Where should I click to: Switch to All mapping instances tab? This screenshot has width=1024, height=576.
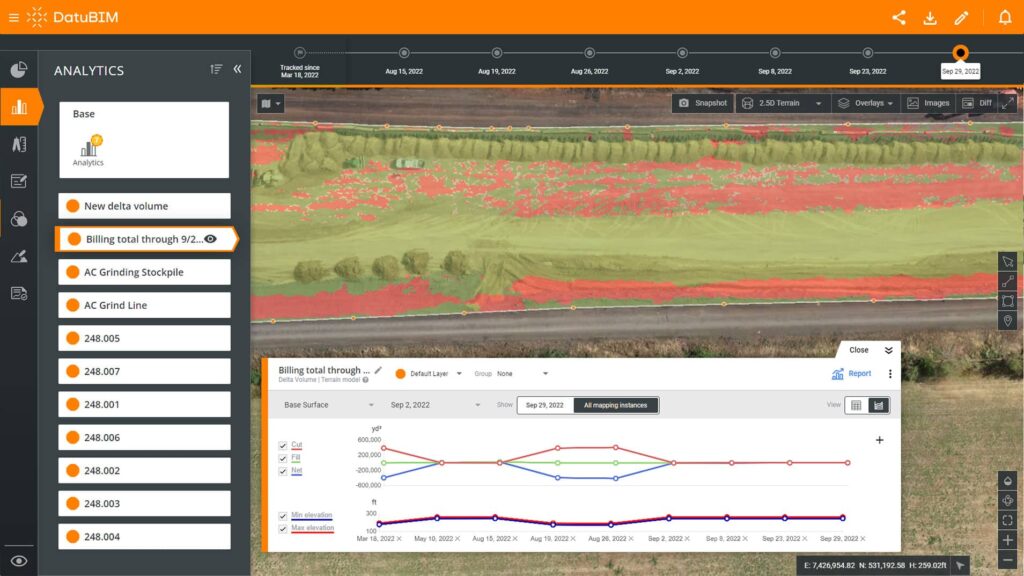pos(615,405)
